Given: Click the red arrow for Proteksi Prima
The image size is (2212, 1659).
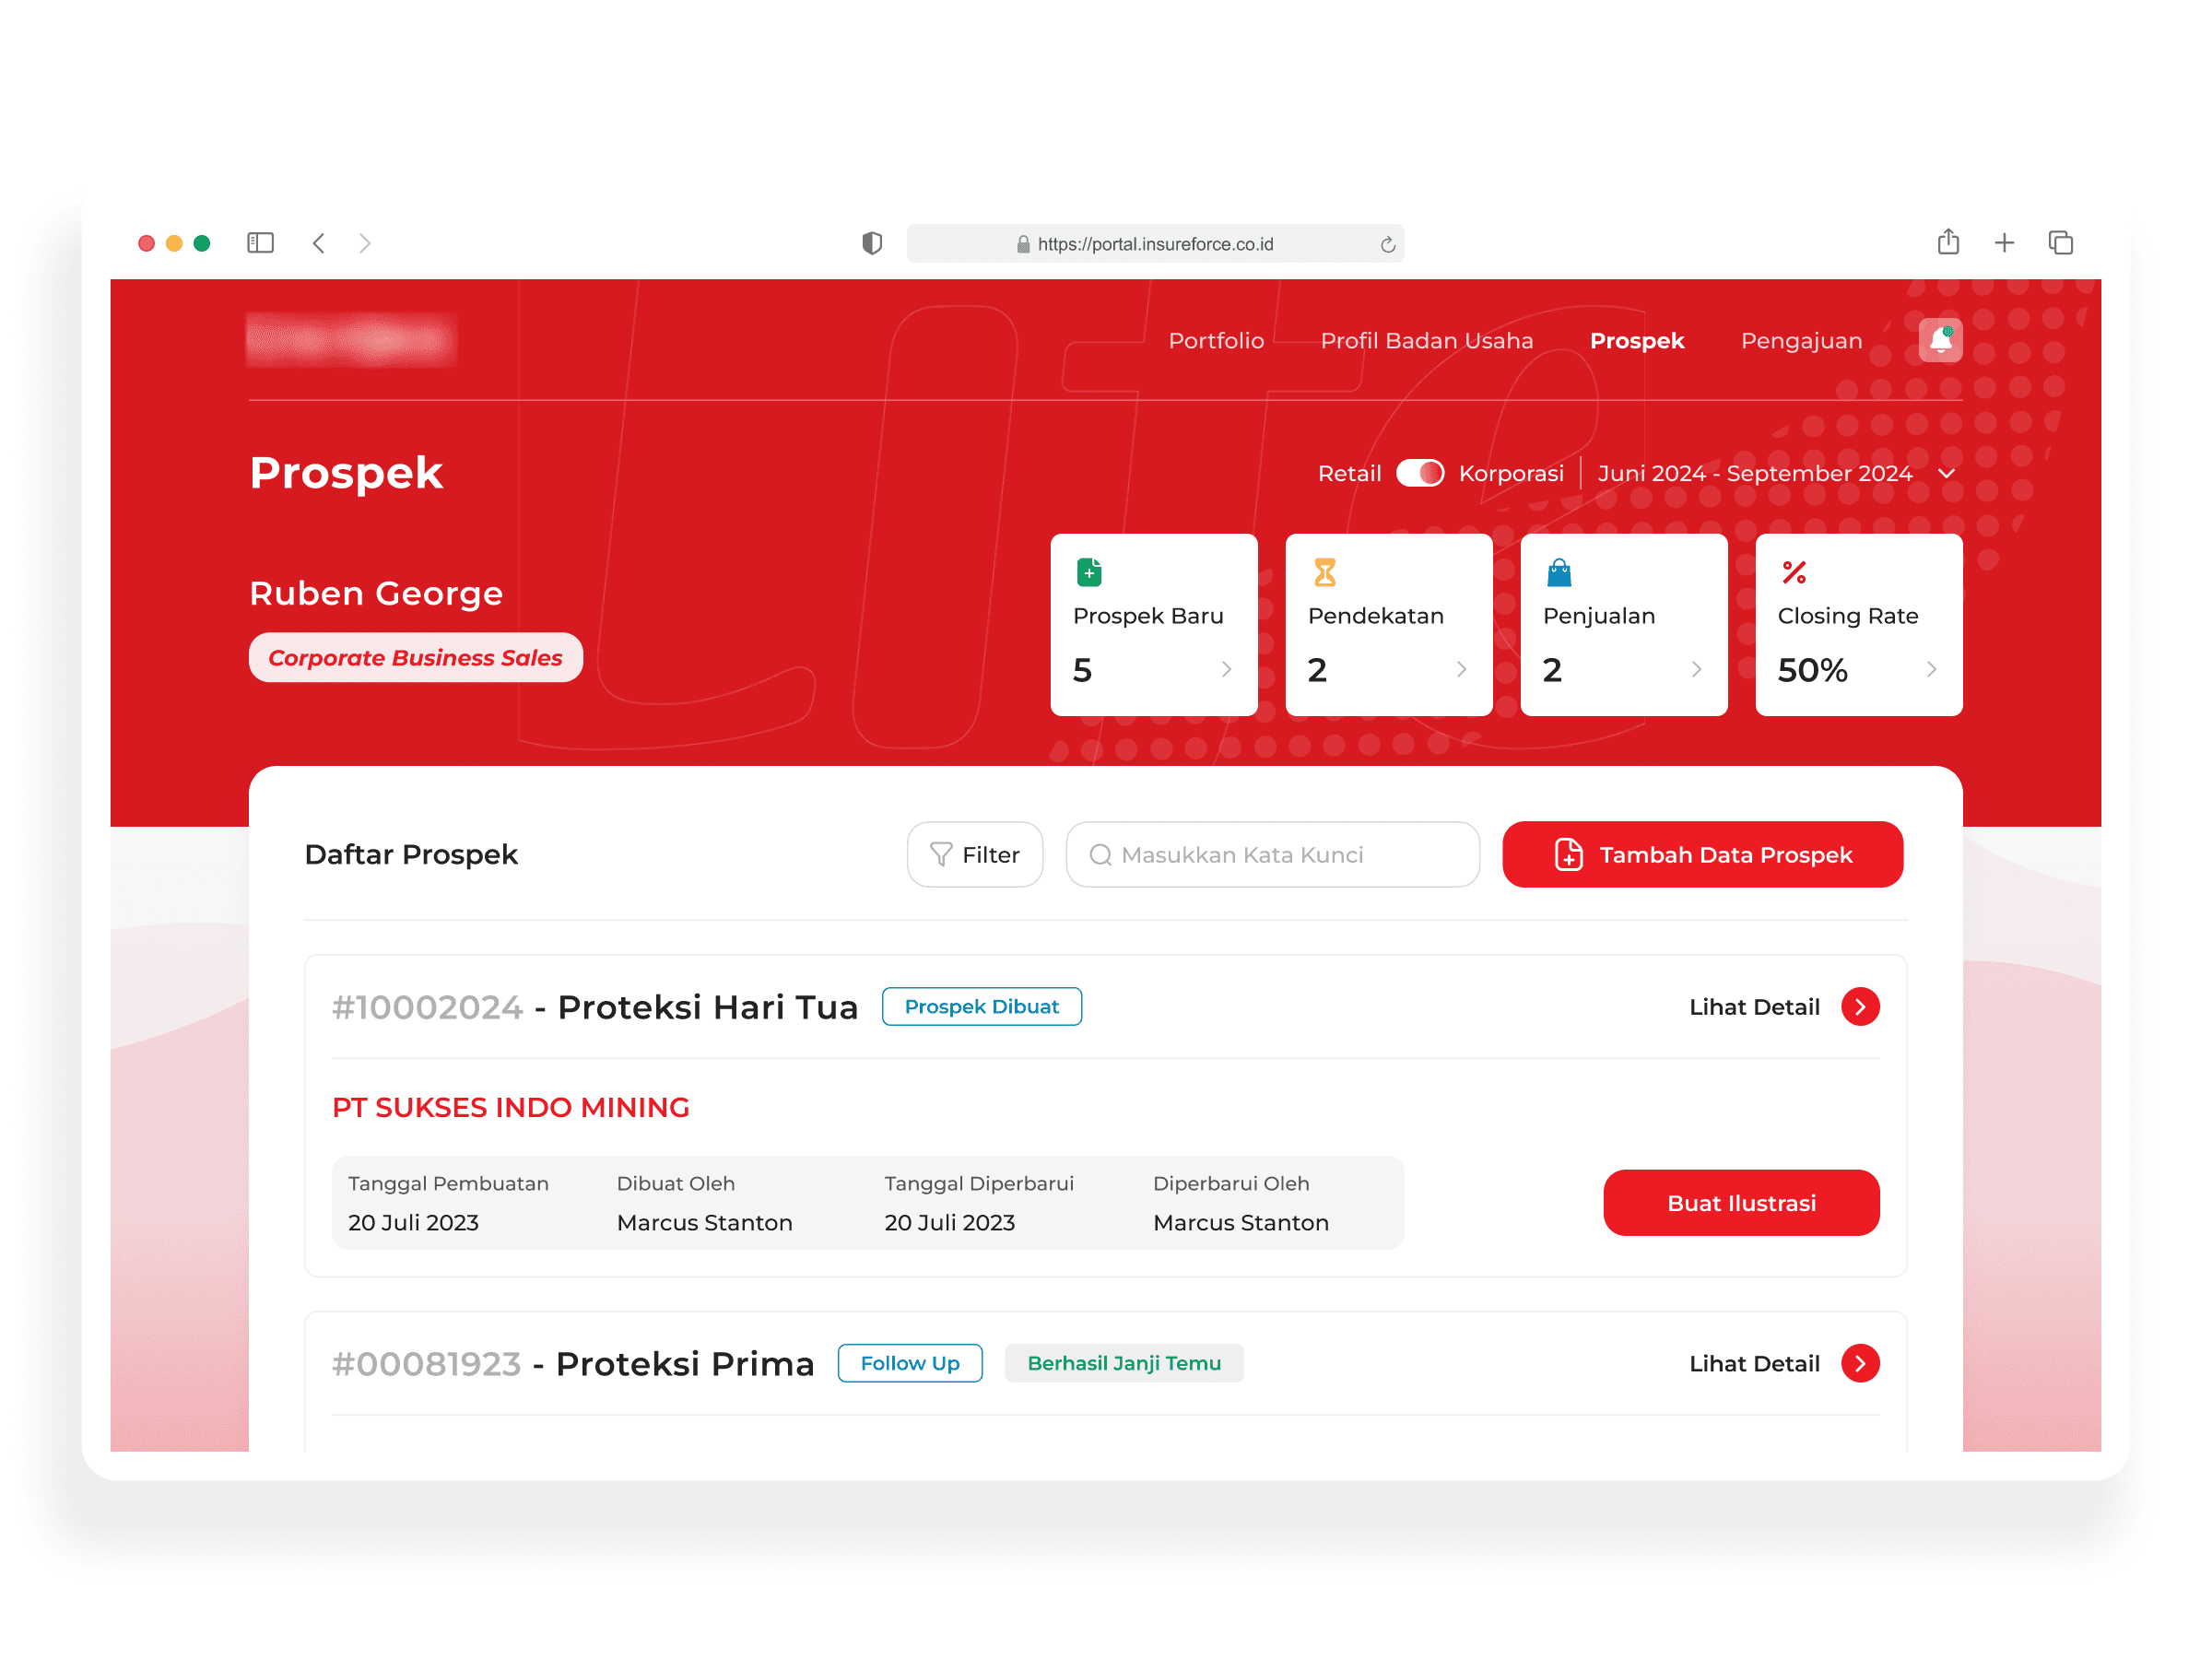Looking at the screenshot, I should tap(1859, 1363).
